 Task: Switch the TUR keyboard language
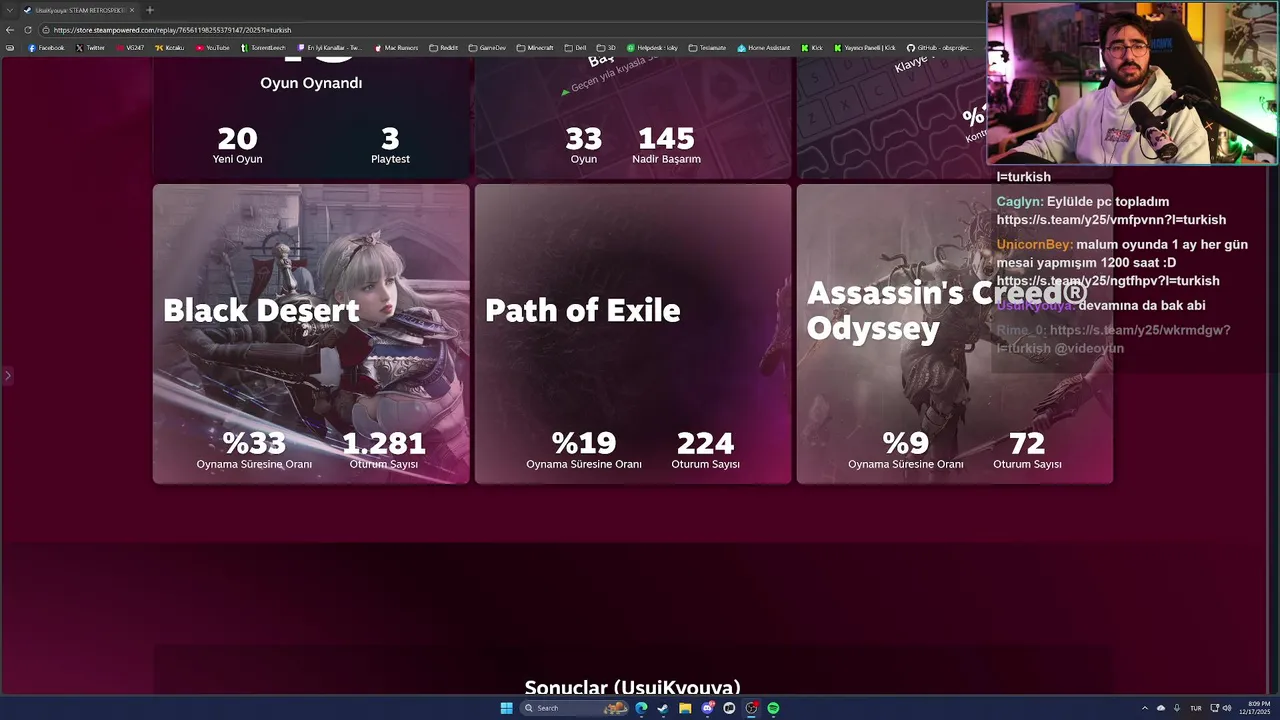point(1195,708)
